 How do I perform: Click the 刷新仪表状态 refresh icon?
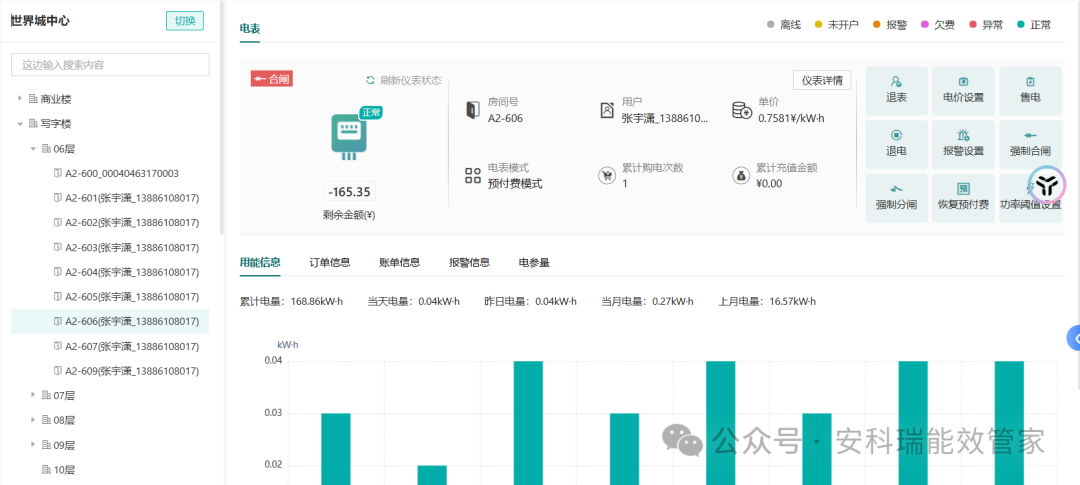pos(371,81)
